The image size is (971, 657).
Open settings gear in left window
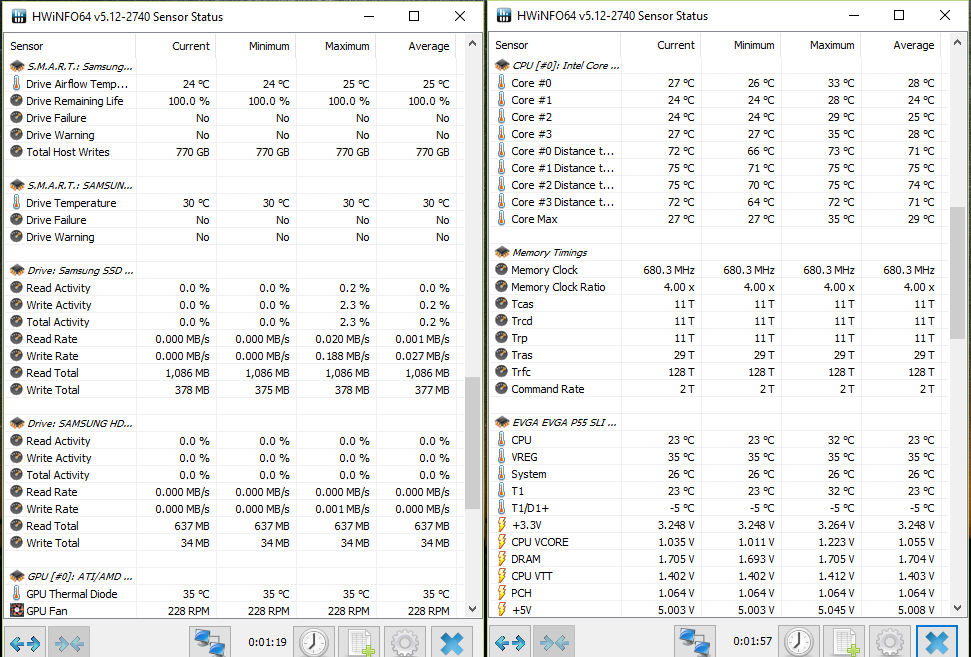pos(405,643)
